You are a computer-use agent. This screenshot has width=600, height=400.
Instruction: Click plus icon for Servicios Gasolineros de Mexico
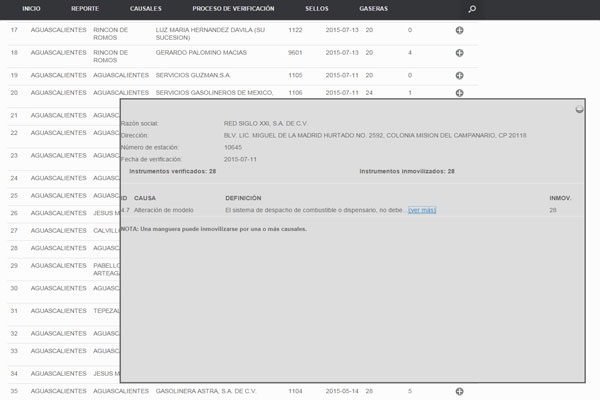click(459, 92)
